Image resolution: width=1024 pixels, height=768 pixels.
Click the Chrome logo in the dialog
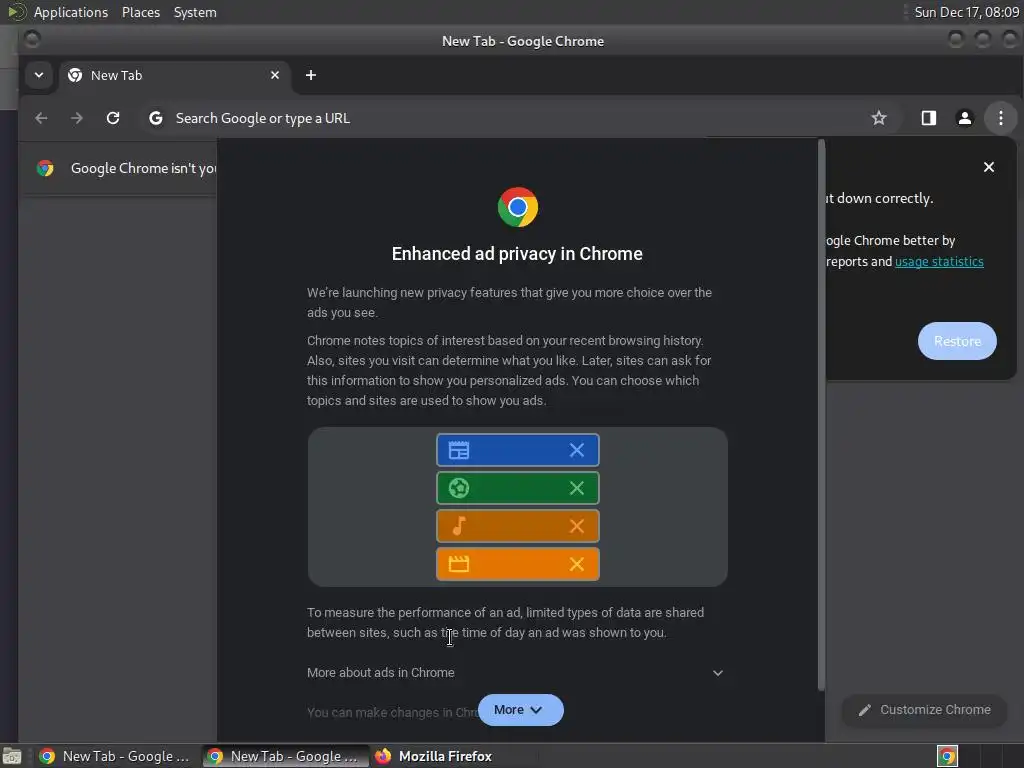tap(518, 207)
